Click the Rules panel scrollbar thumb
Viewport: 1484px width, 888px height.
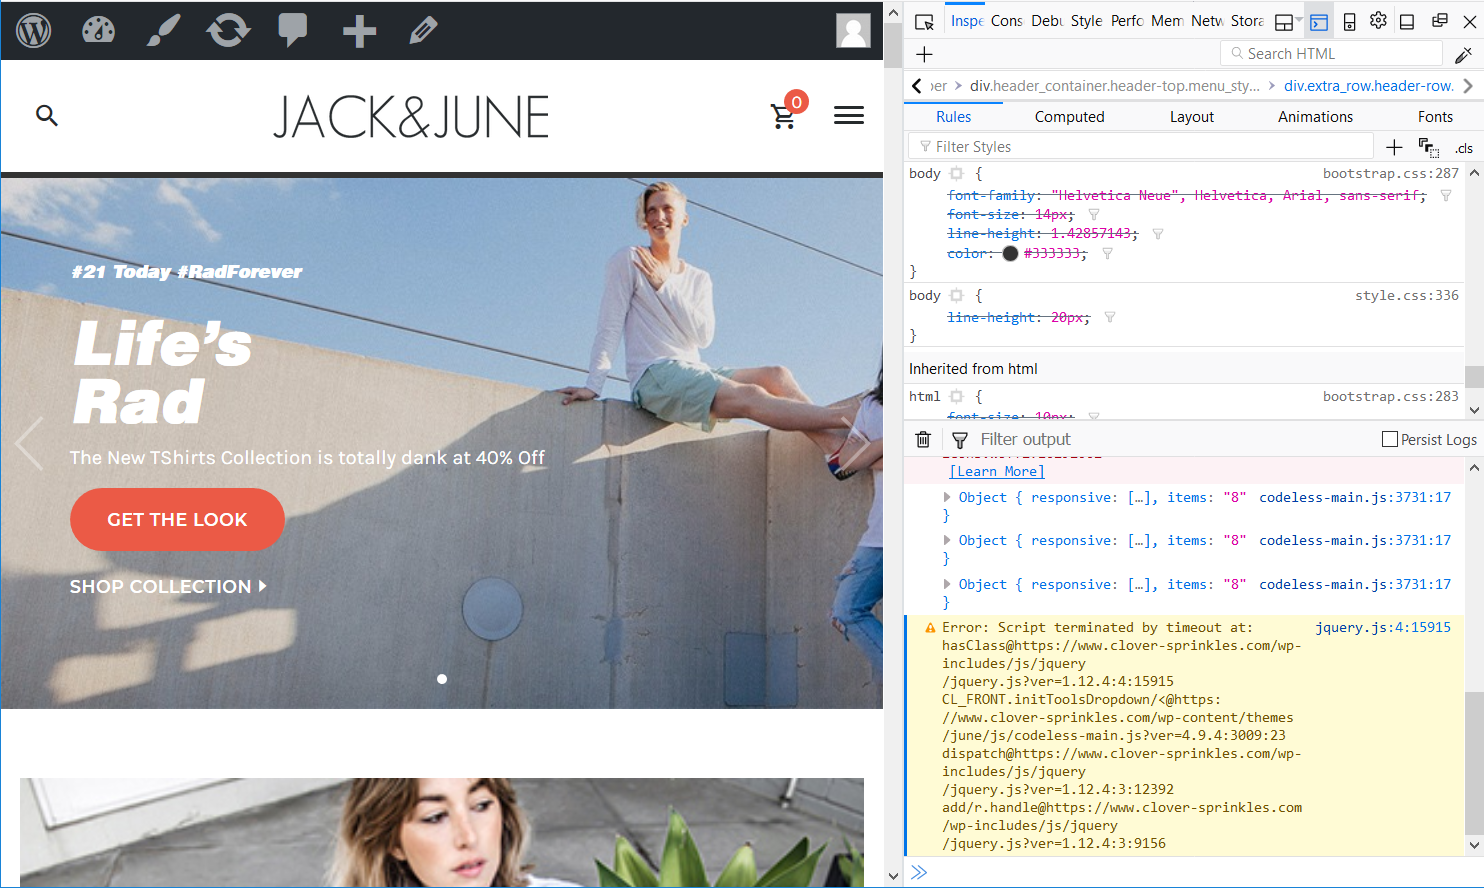click(1474, 376)
